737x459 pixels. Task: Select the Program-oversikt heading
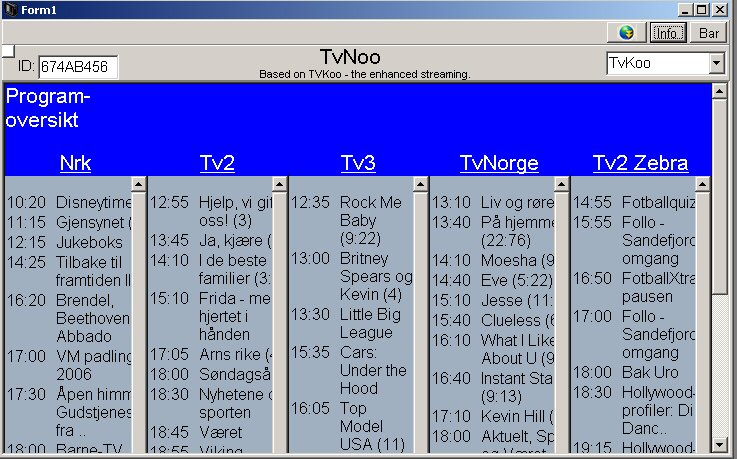[47, 108]
